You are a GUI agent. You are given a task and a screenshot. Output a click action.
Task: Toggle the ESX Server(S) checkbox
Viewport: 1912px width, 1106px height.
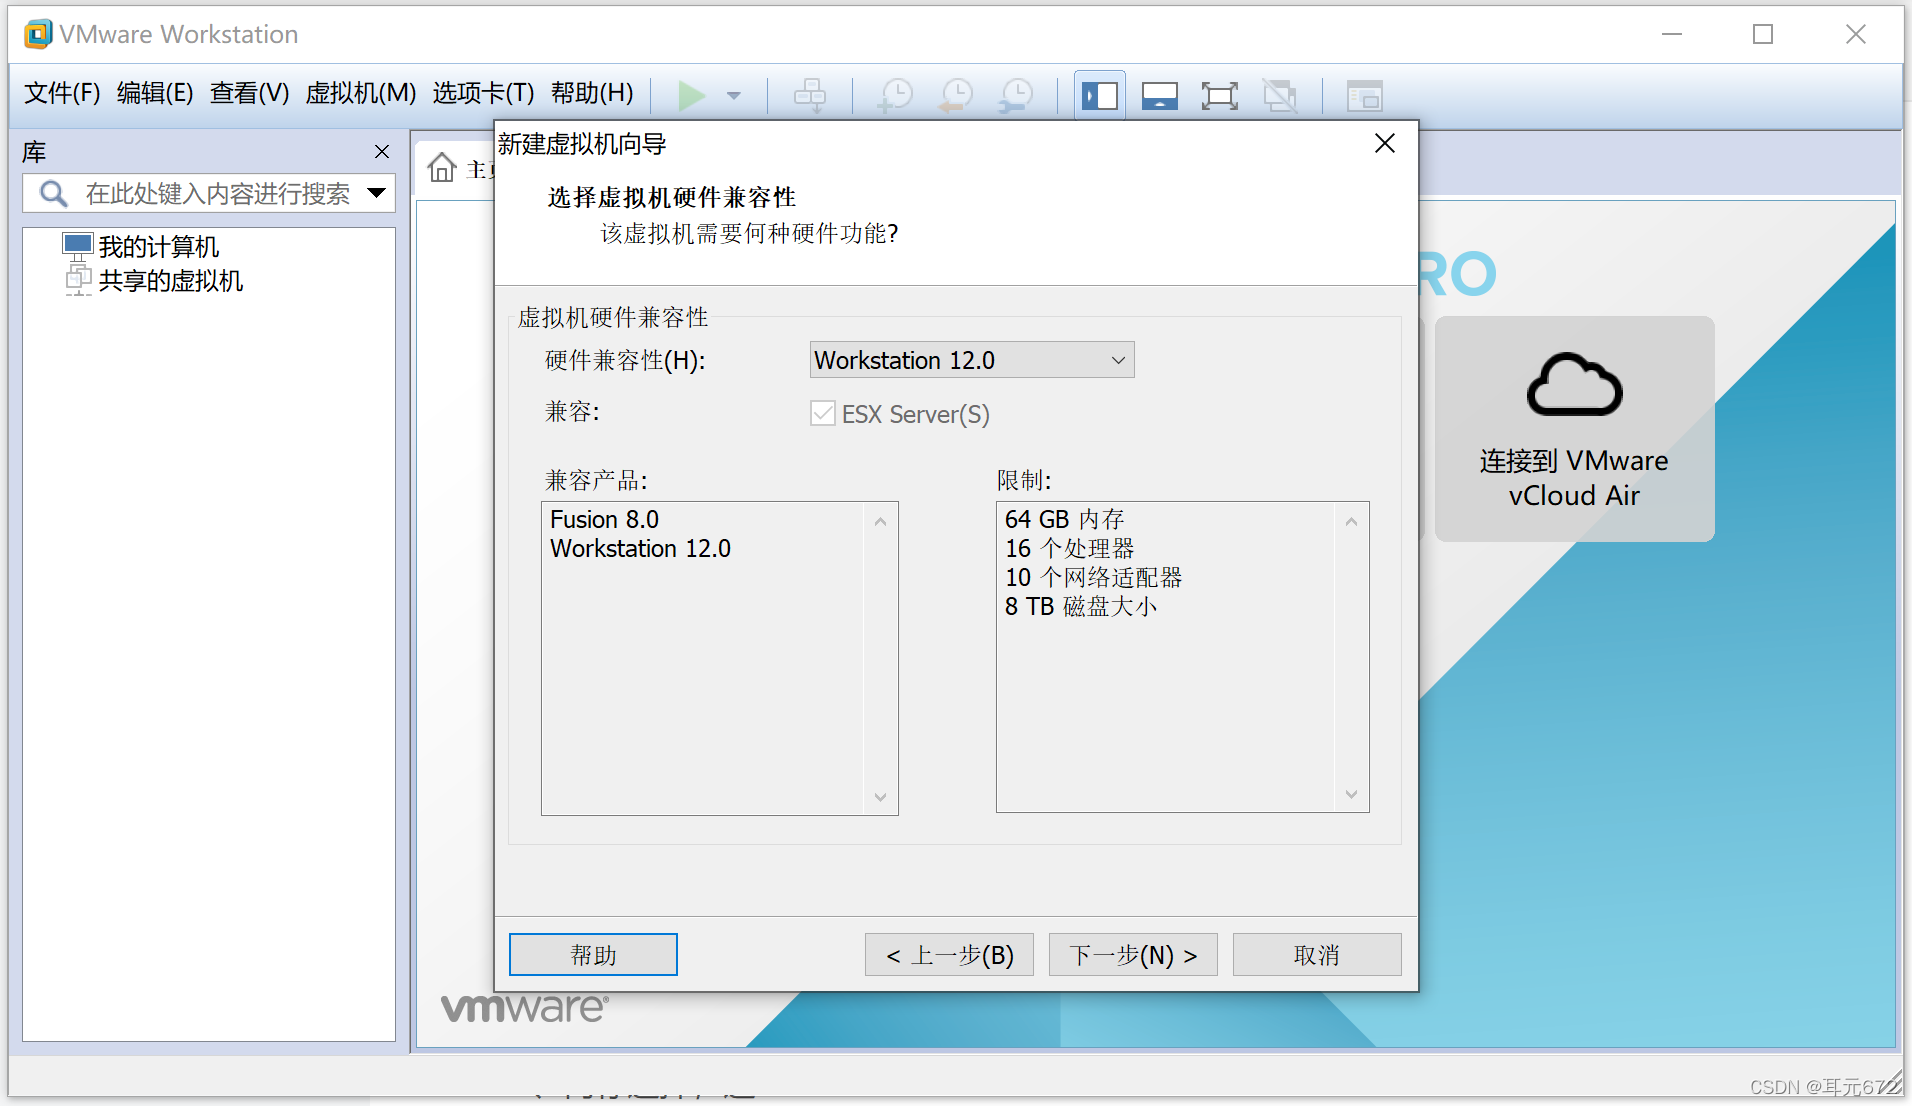tap(823, 413)
